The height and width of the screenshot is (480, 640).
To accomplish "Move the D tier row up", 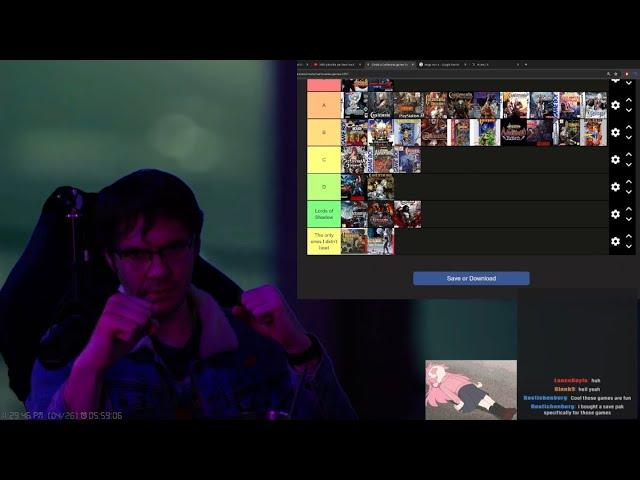I will pyautogui.click(x=629, y=182).
